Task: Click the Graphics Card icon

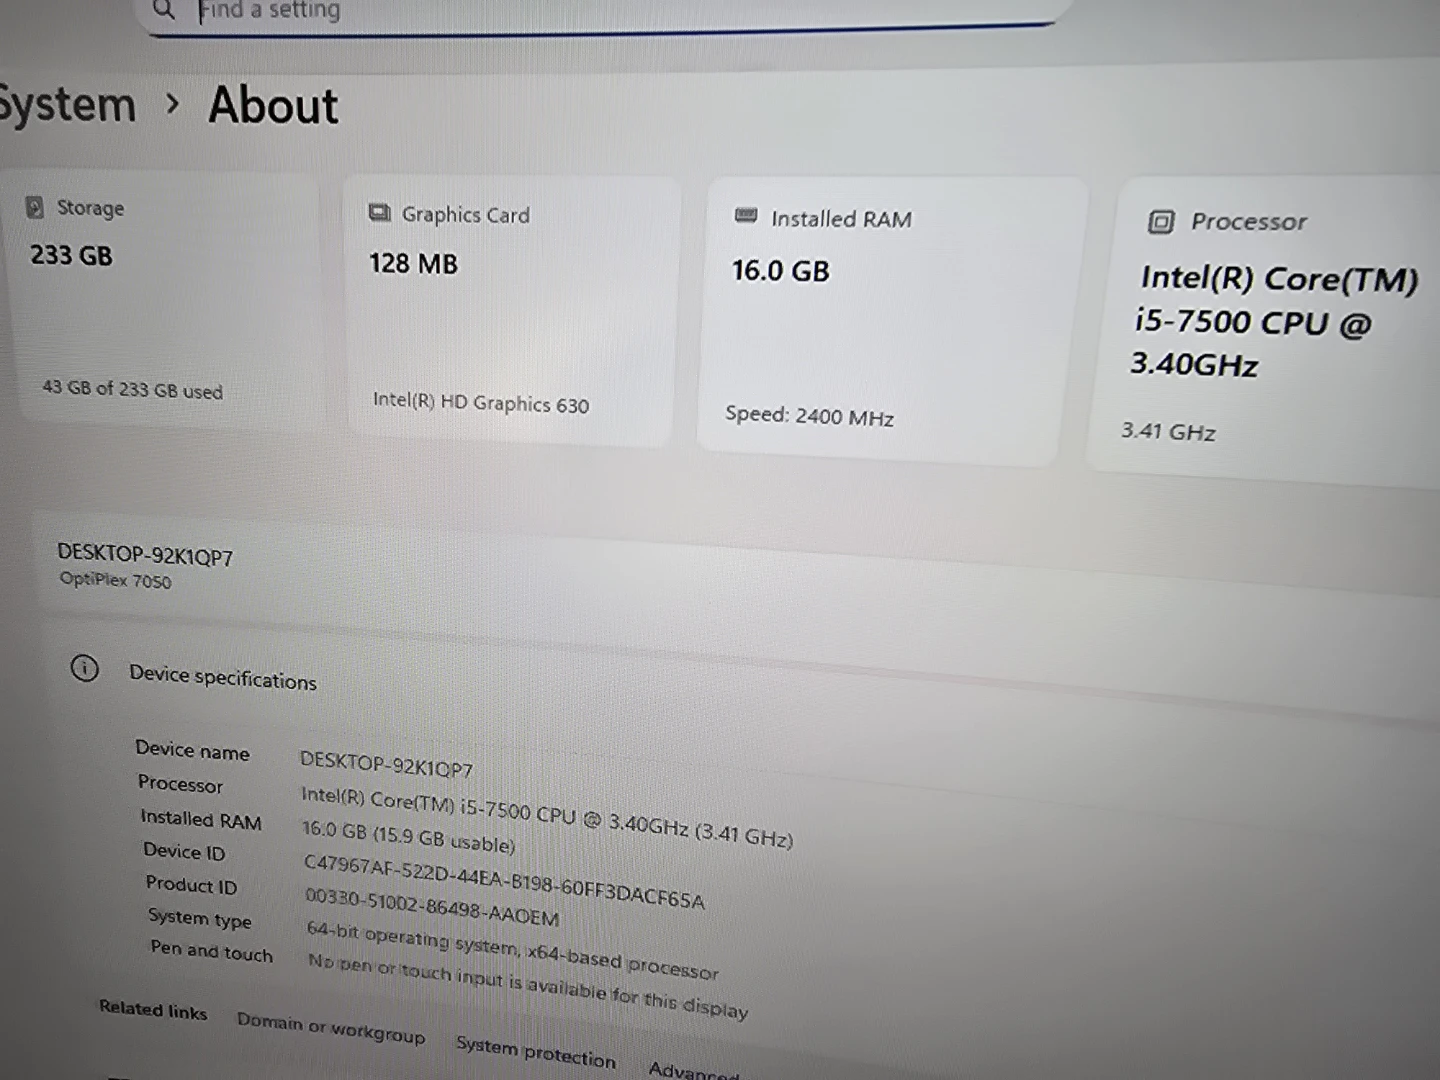Action: [380, 213]
